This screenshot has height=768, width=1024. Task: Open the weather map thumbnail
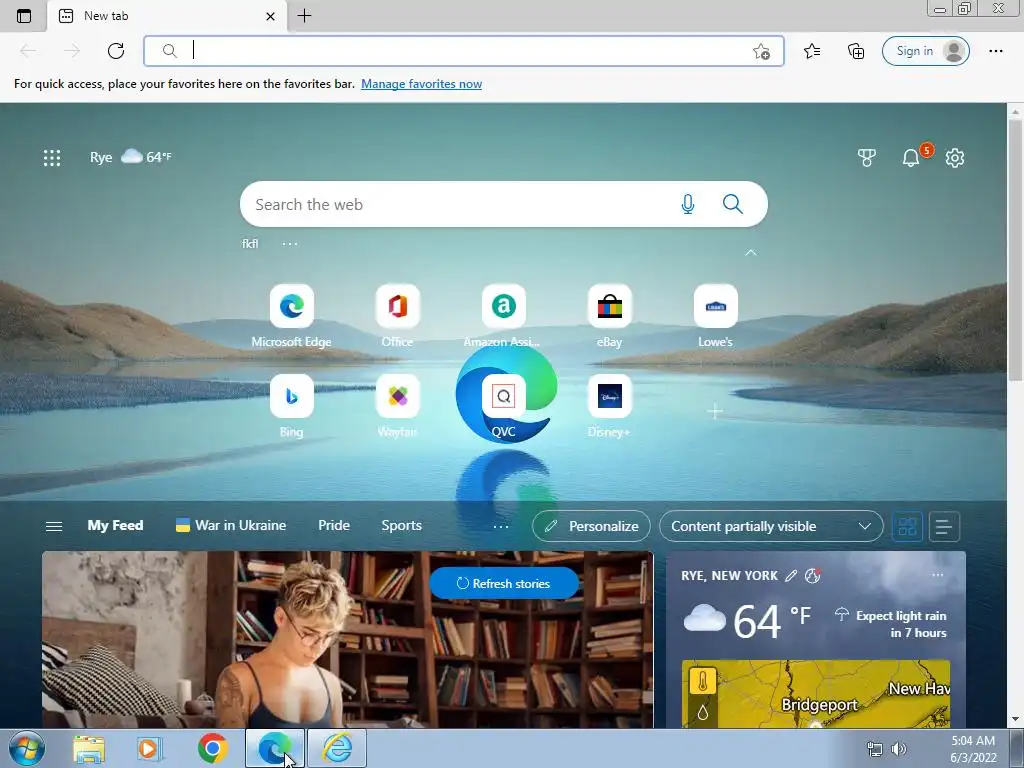(816, 694)
